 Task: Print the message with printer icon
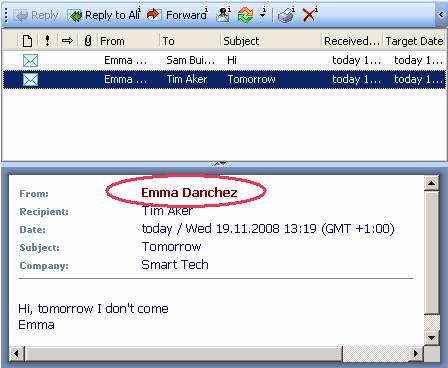286,15
